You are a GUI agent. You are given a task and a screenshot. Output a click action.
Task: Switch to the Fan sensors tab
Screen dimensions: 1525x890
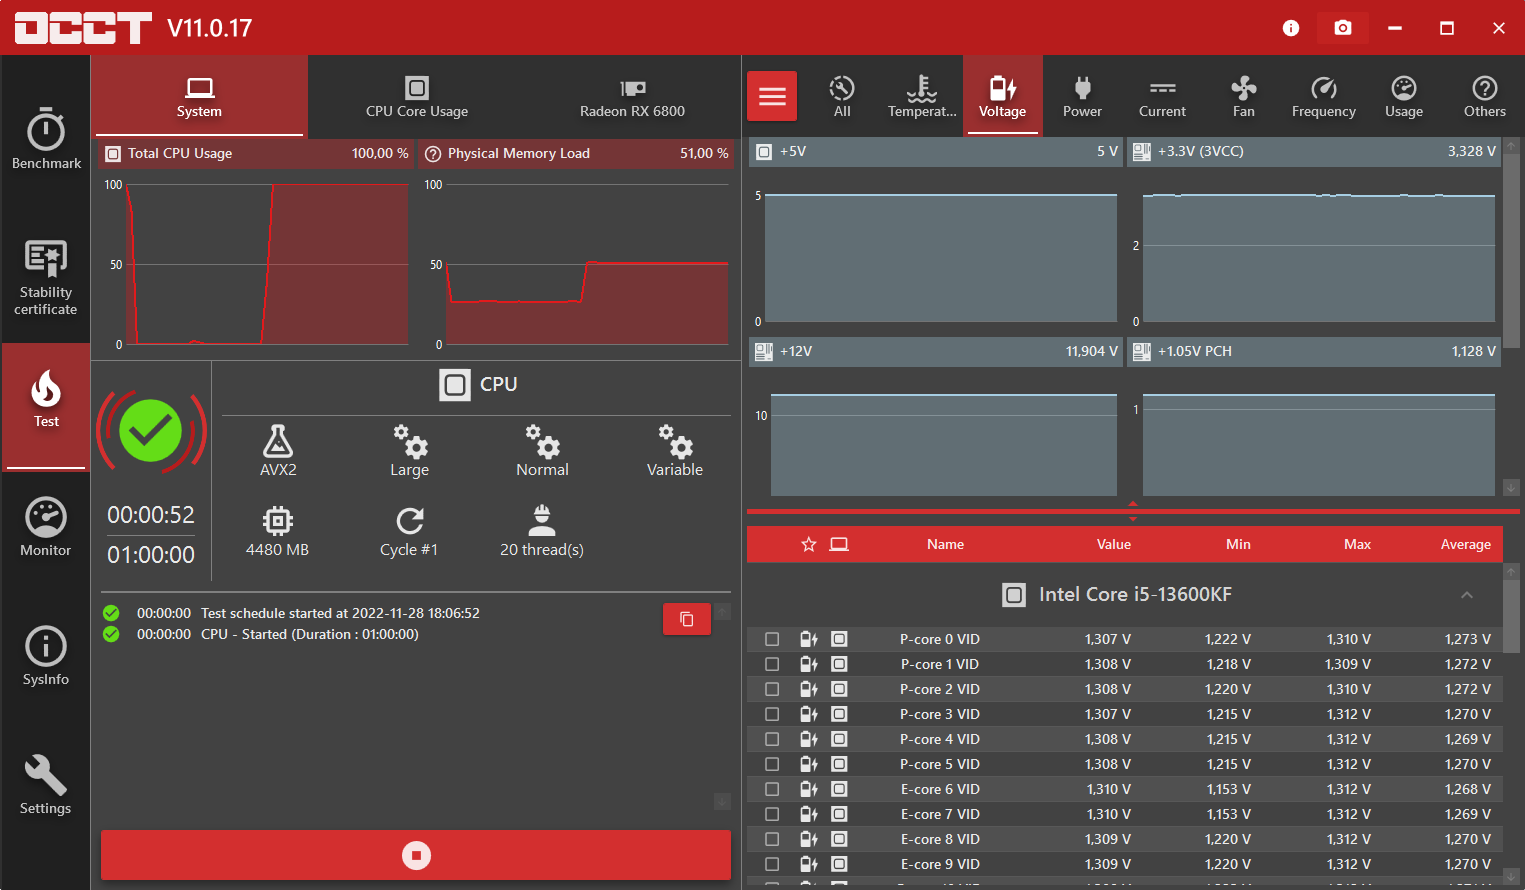pos(1243,97)
